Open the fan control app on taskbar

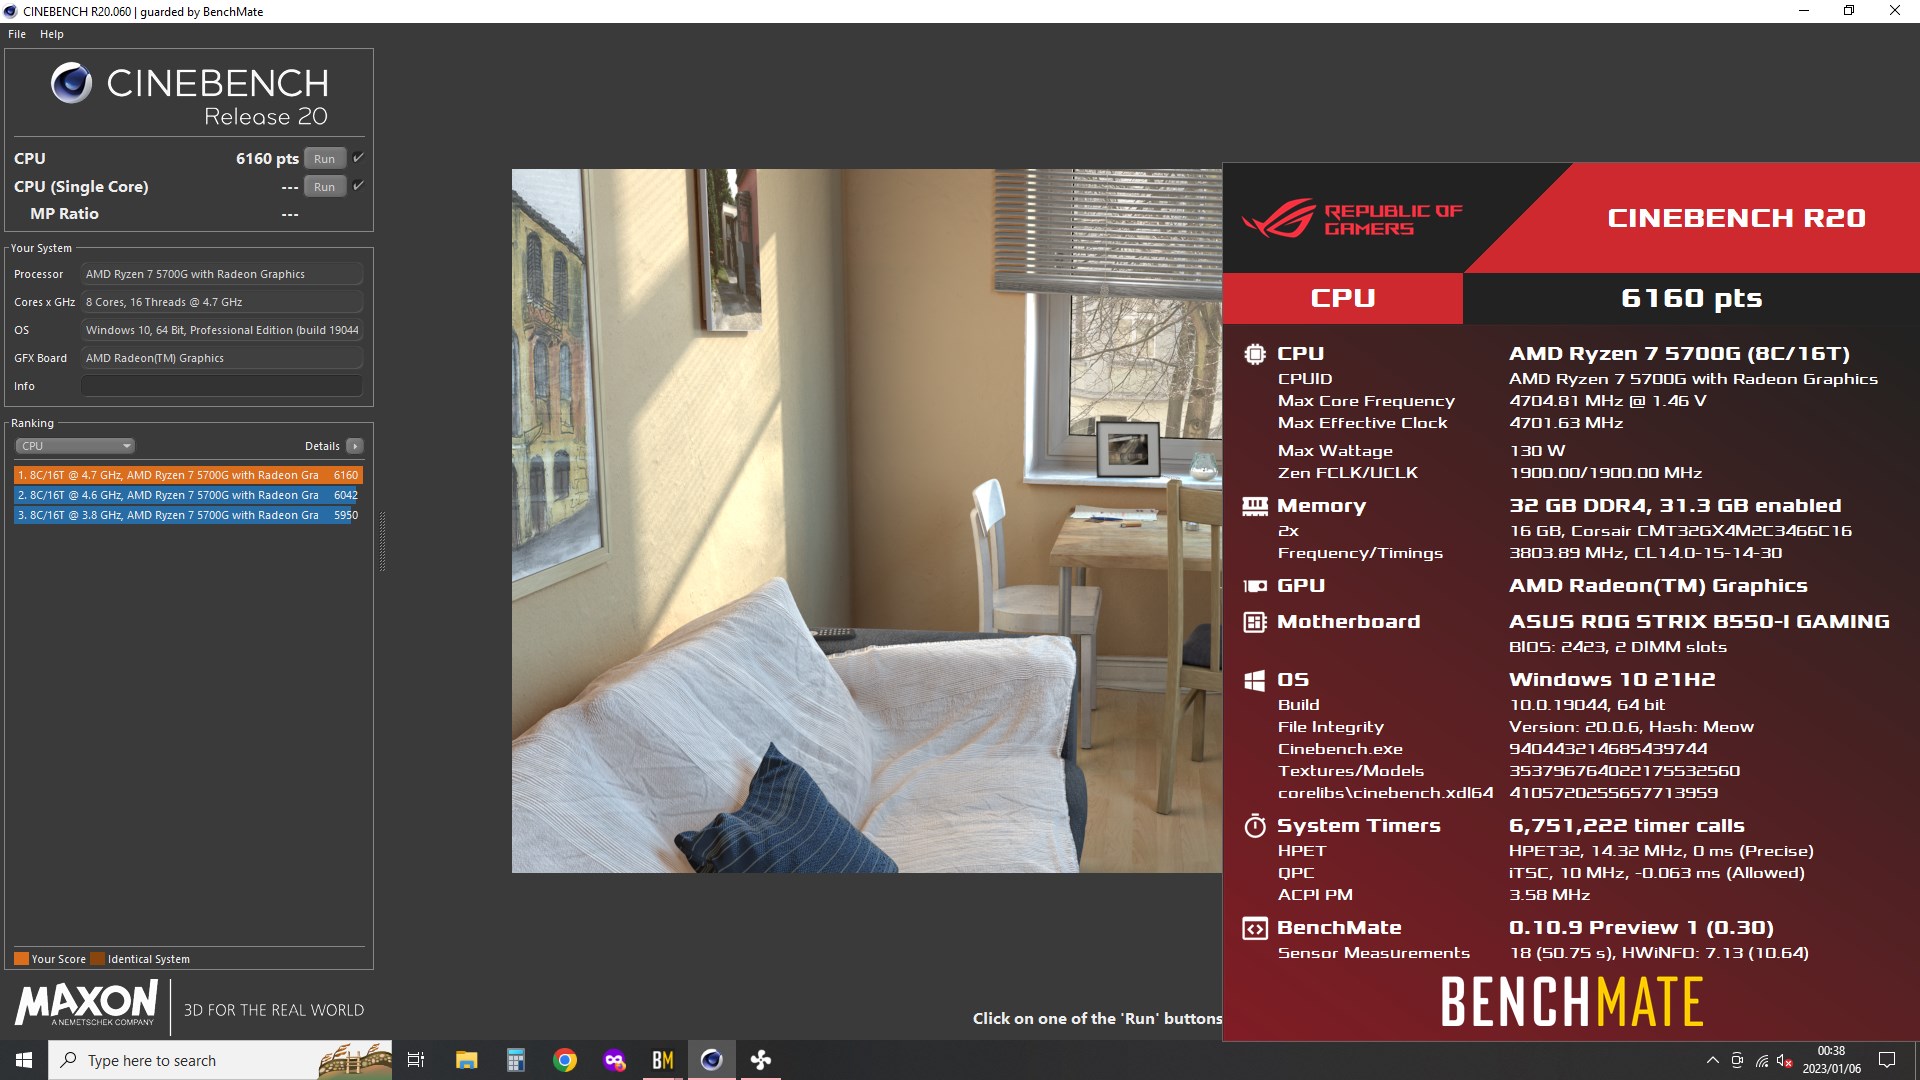click(760, 1060)
